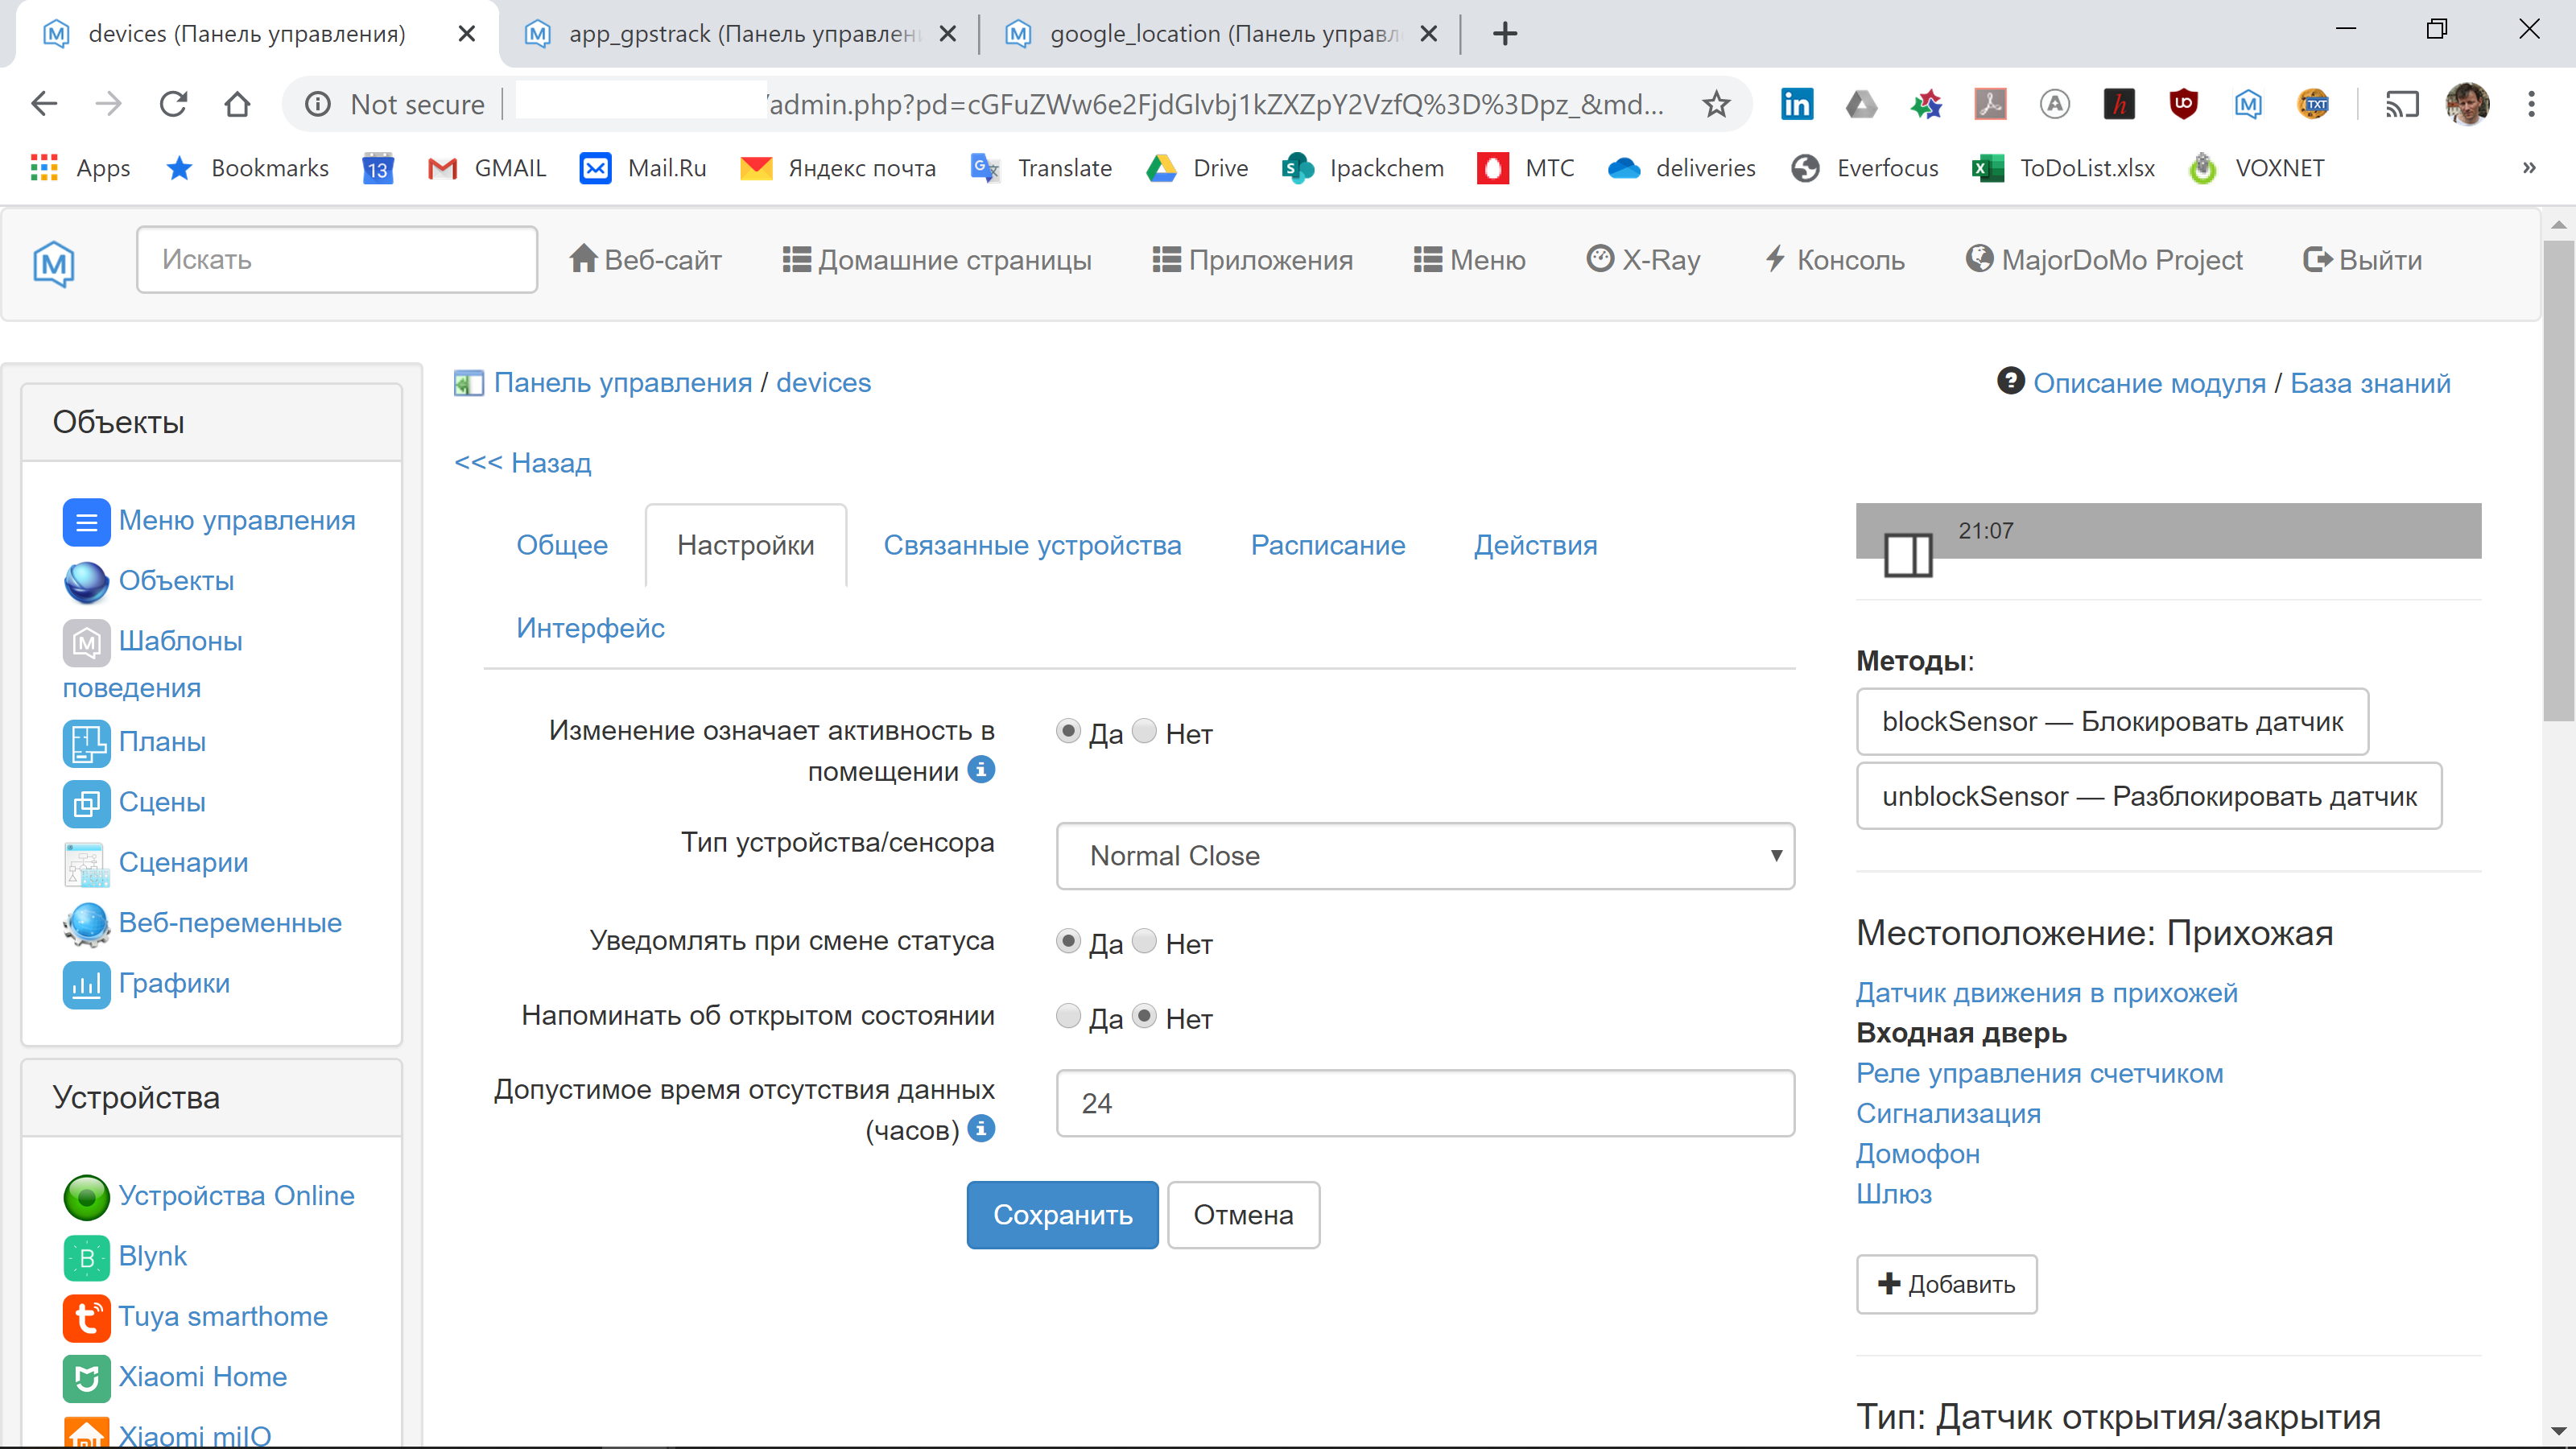
Task: Open the Консоль panel
Action: [1833, 259]
